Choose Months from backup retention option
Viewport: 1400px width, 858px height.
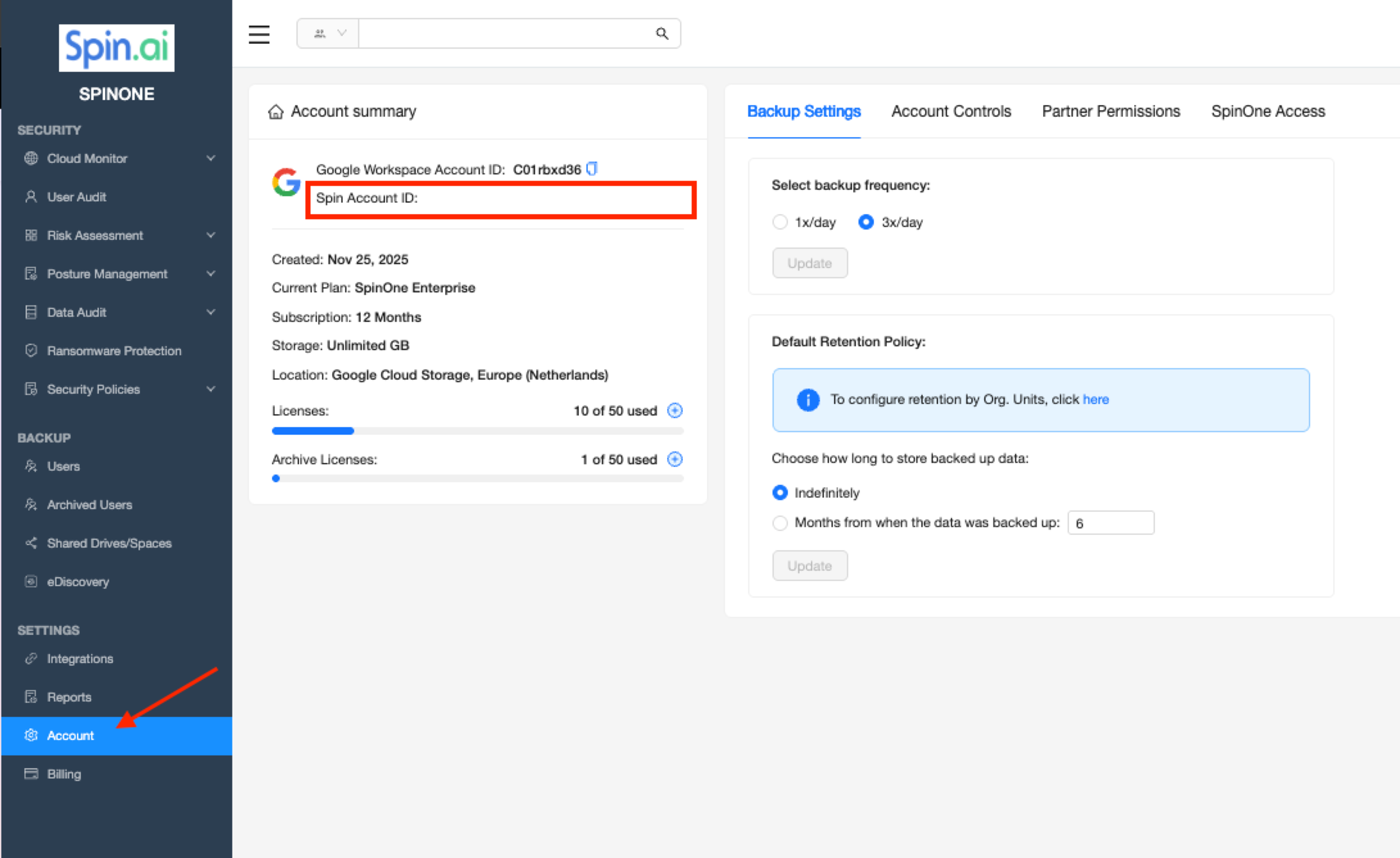coord(780,522)
